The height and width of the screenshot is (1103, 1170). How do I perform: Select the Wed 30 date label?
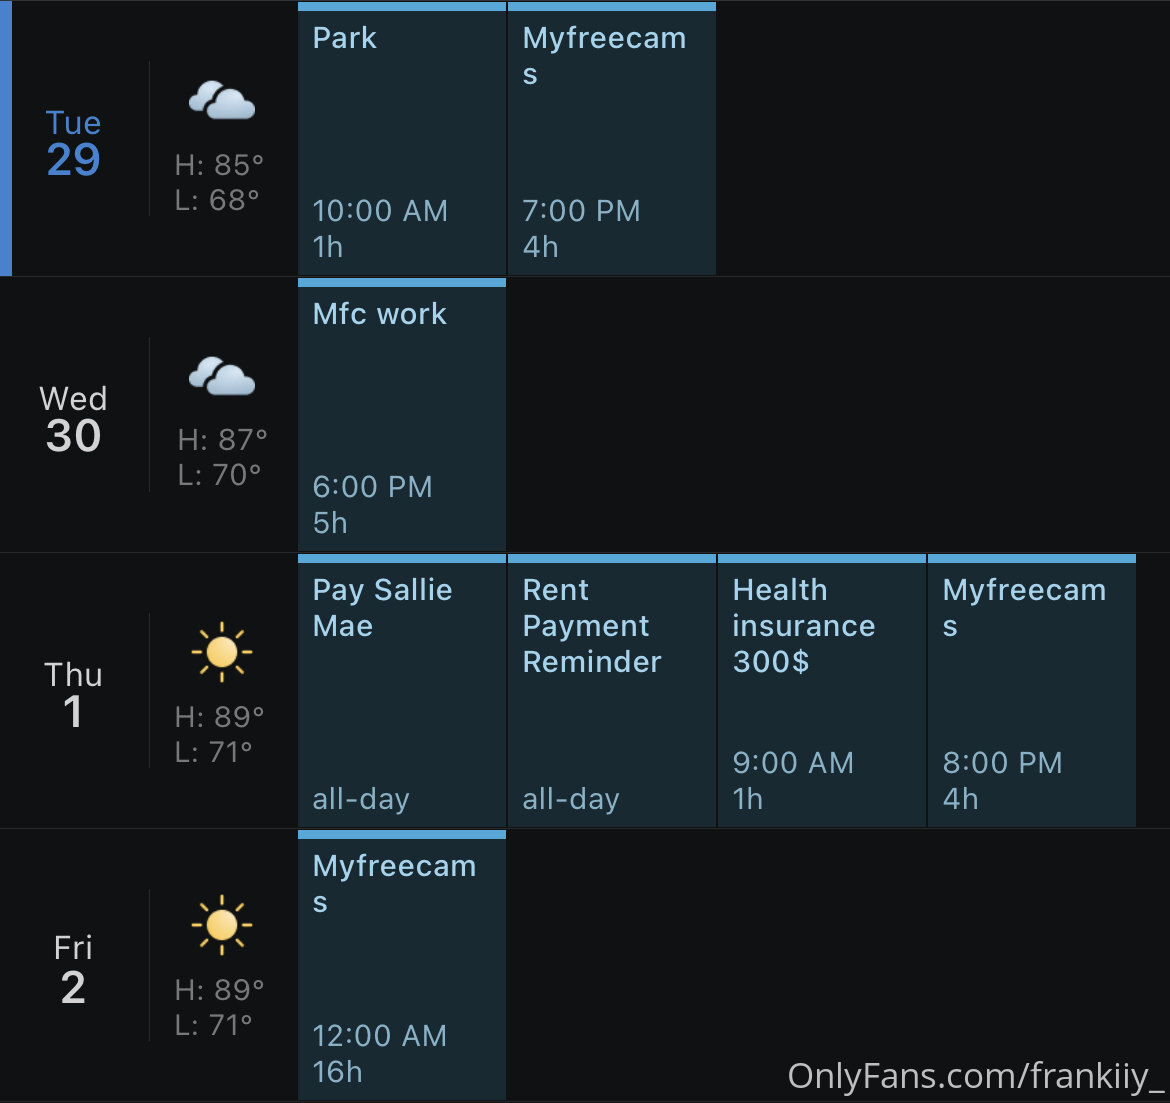tap(73, 419)
